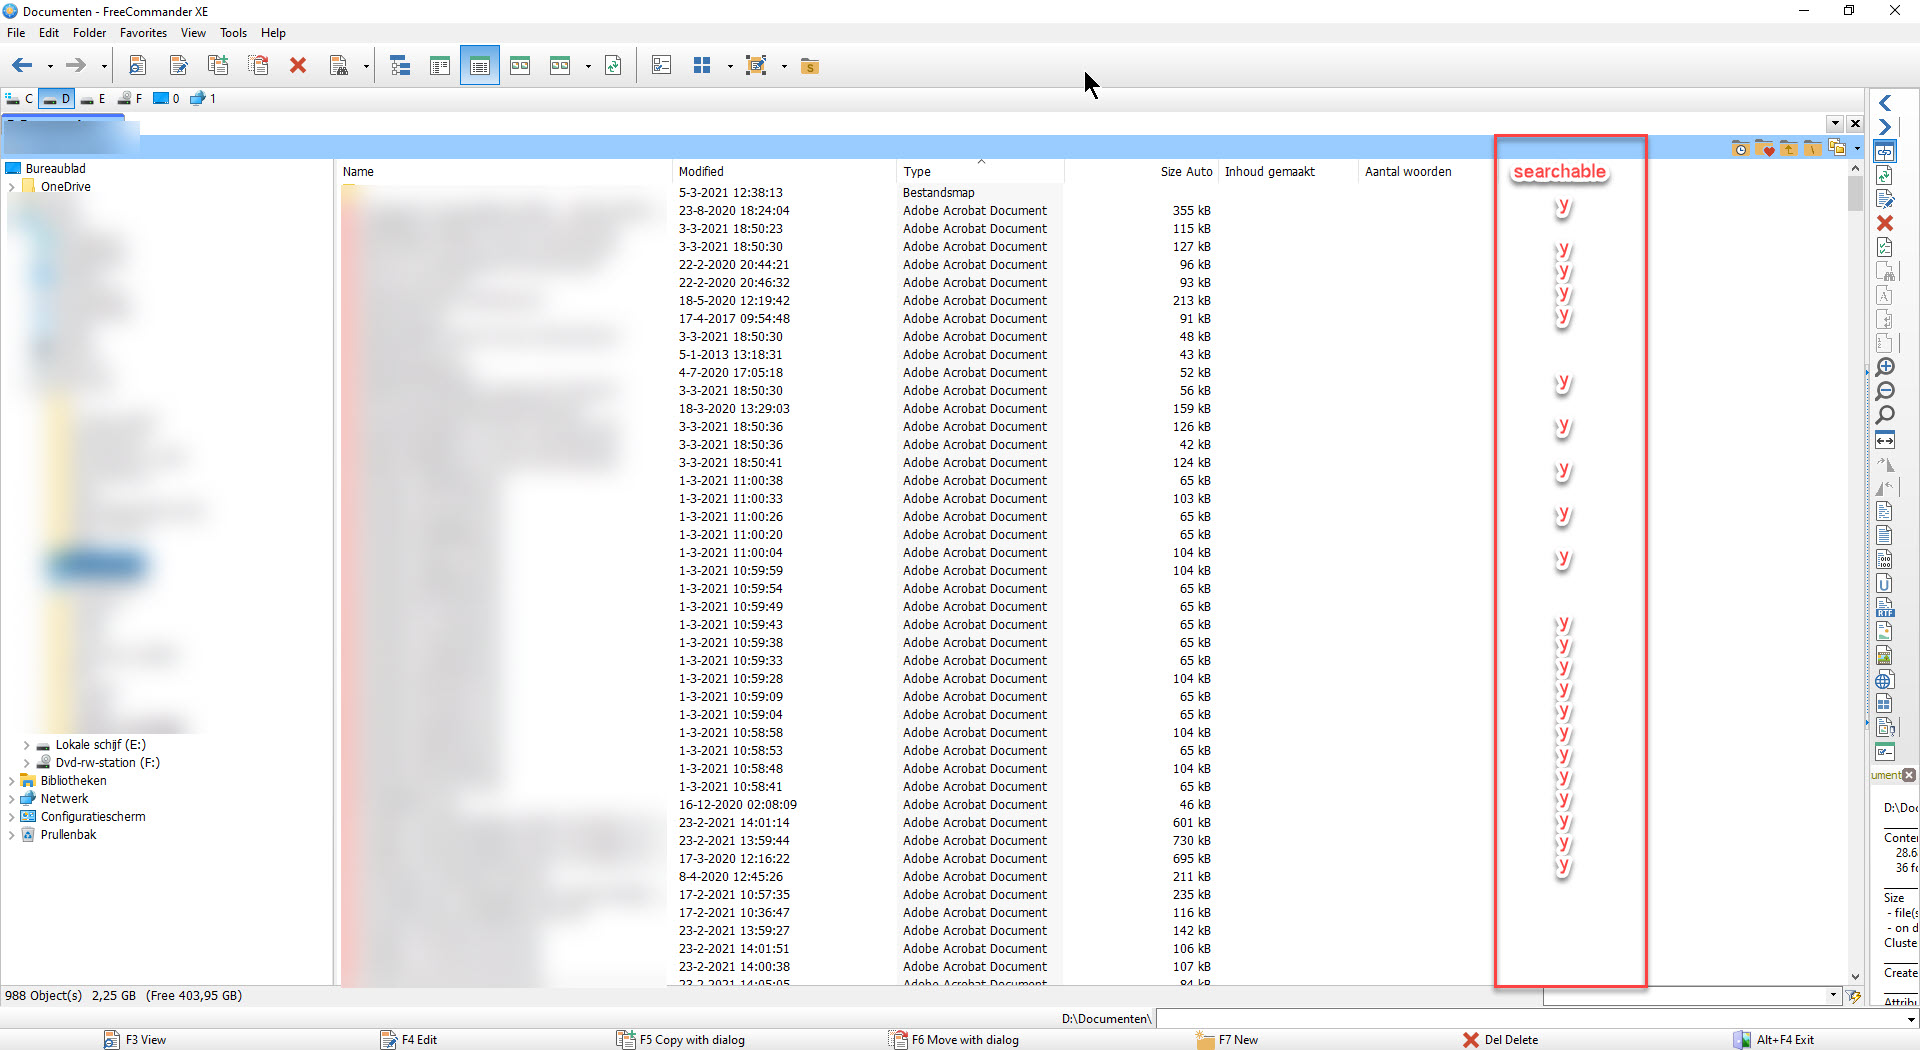Select drive D button
Screen dimensions: 1920x1050
point(57,99)
